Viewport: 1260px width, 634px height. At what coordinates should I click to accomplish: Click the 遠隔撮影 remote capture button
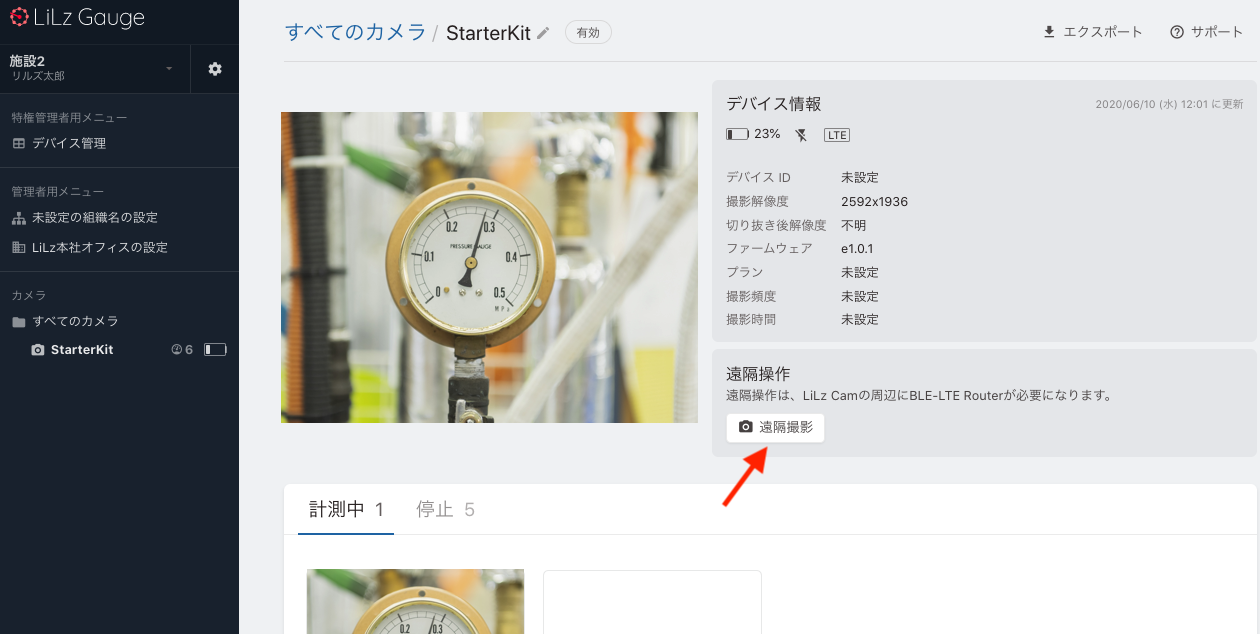coord(775,427)
